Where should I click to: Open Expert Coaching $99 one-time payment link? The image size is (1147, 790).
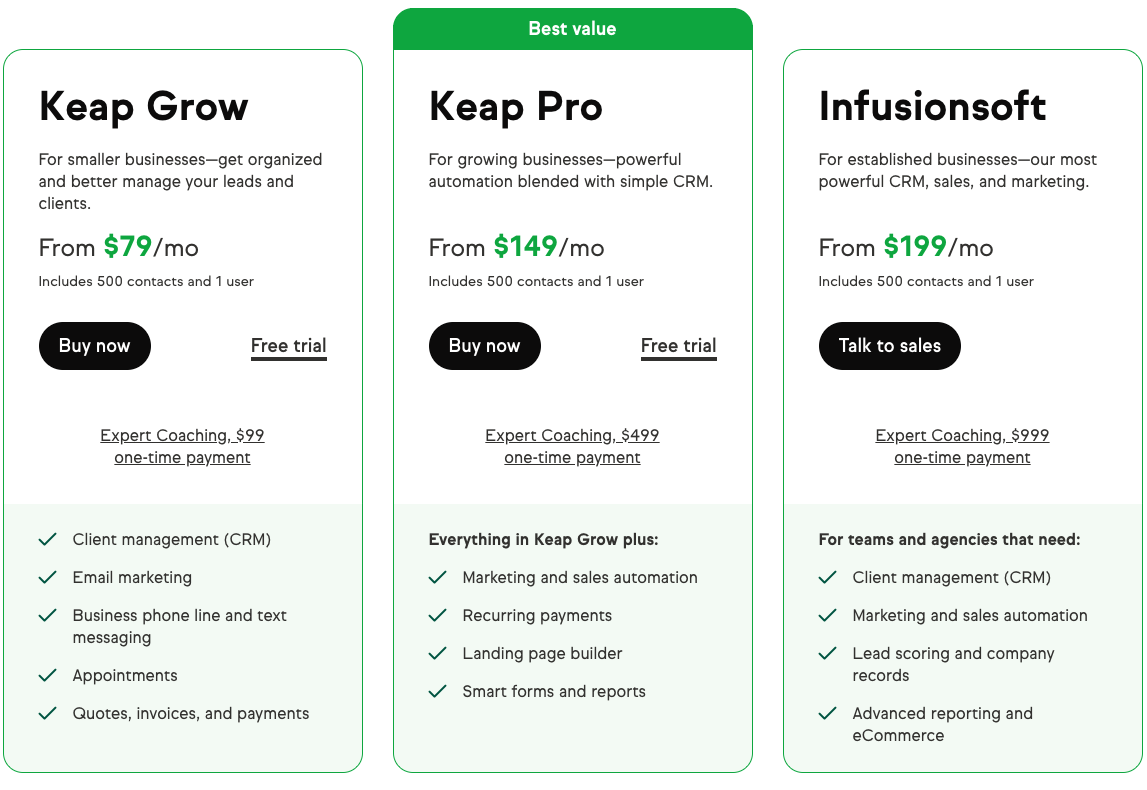point(182,447)
